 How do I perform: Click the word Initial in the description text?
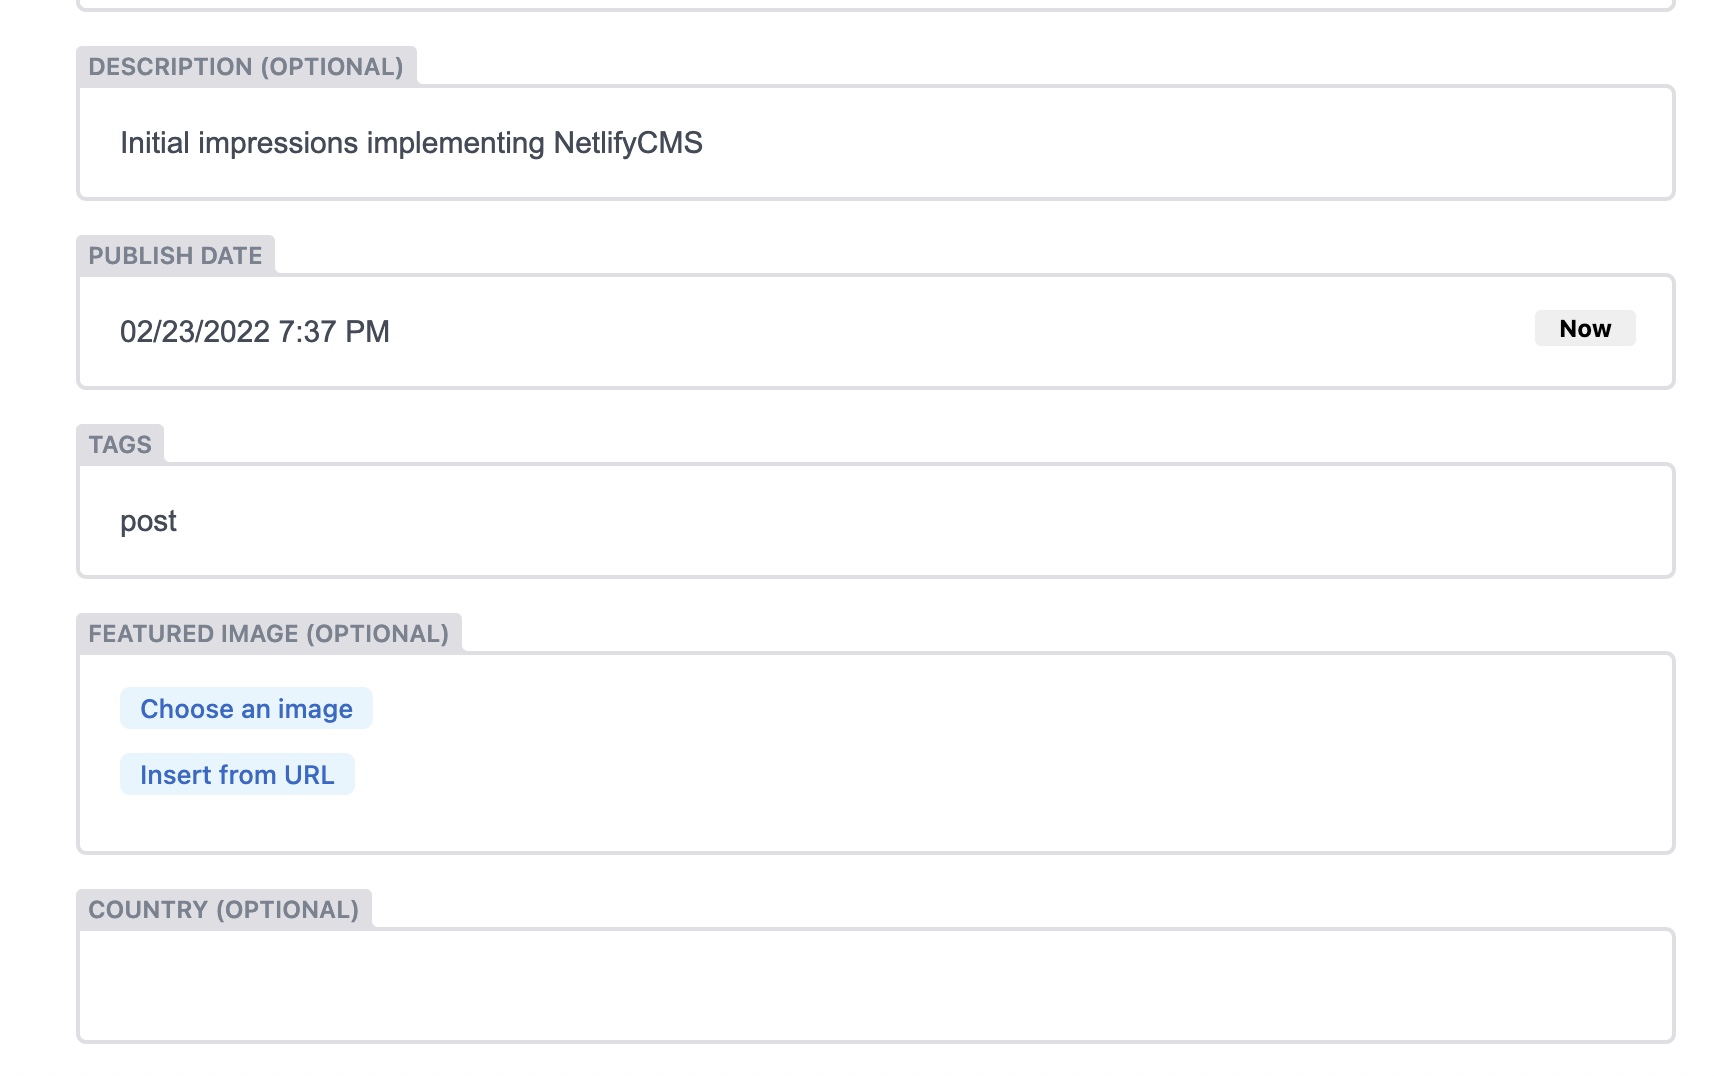(x=155, y=143)
